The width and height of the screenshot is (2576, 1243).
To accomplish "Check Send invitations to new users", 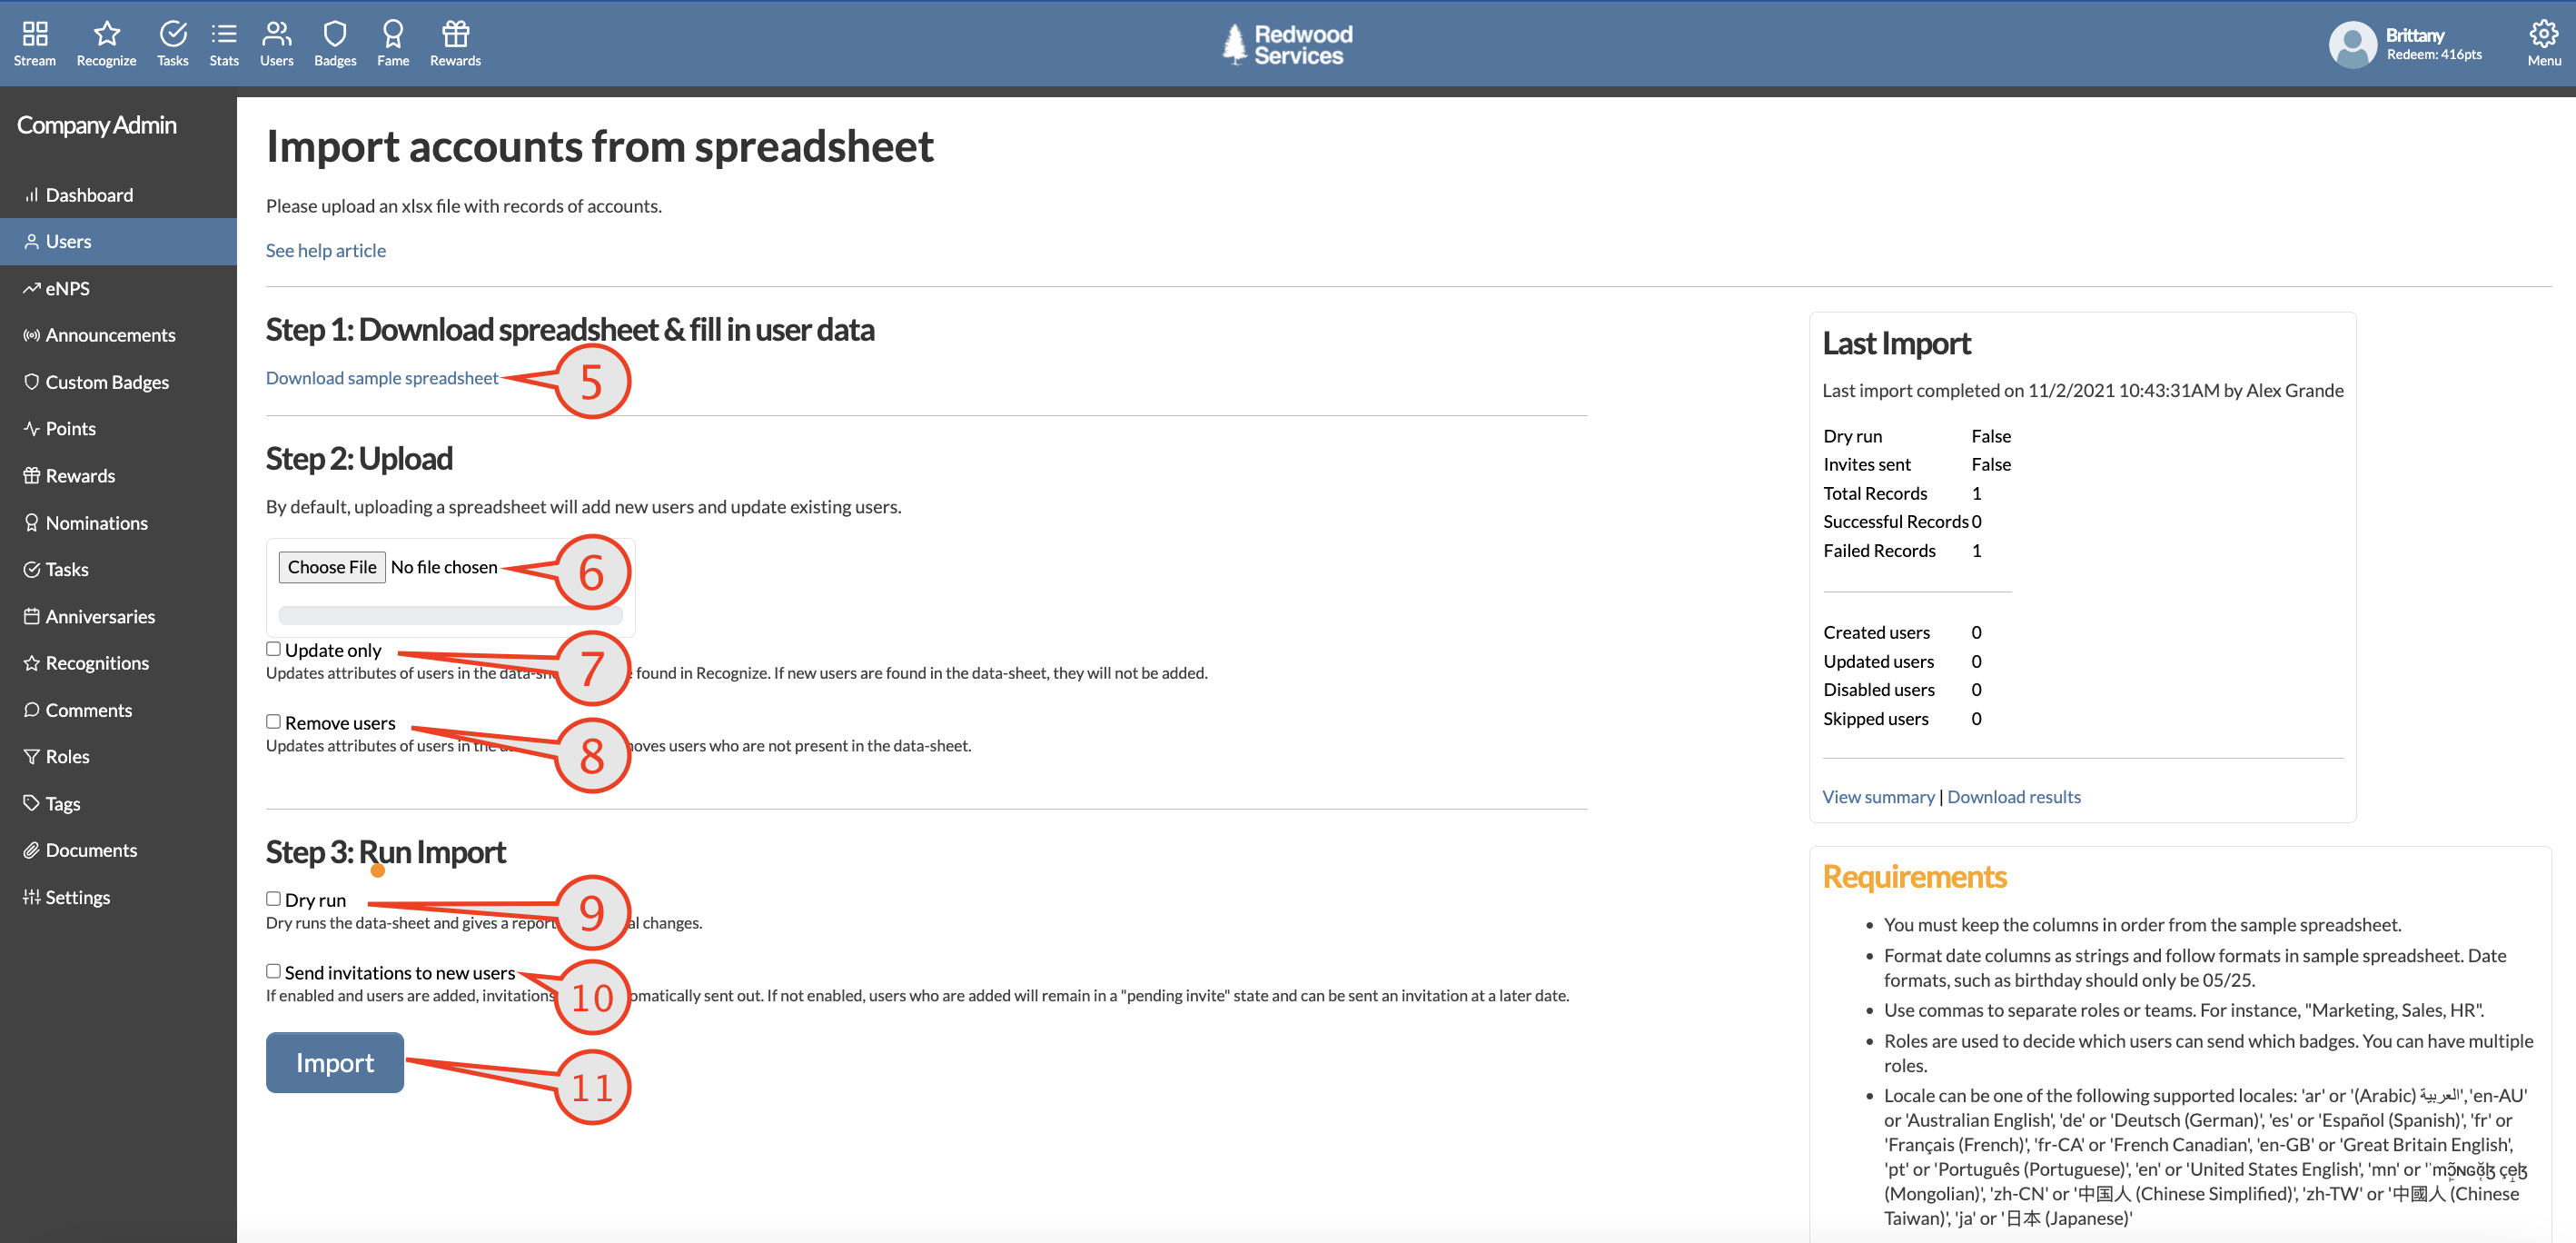I will tap(273, 971).
